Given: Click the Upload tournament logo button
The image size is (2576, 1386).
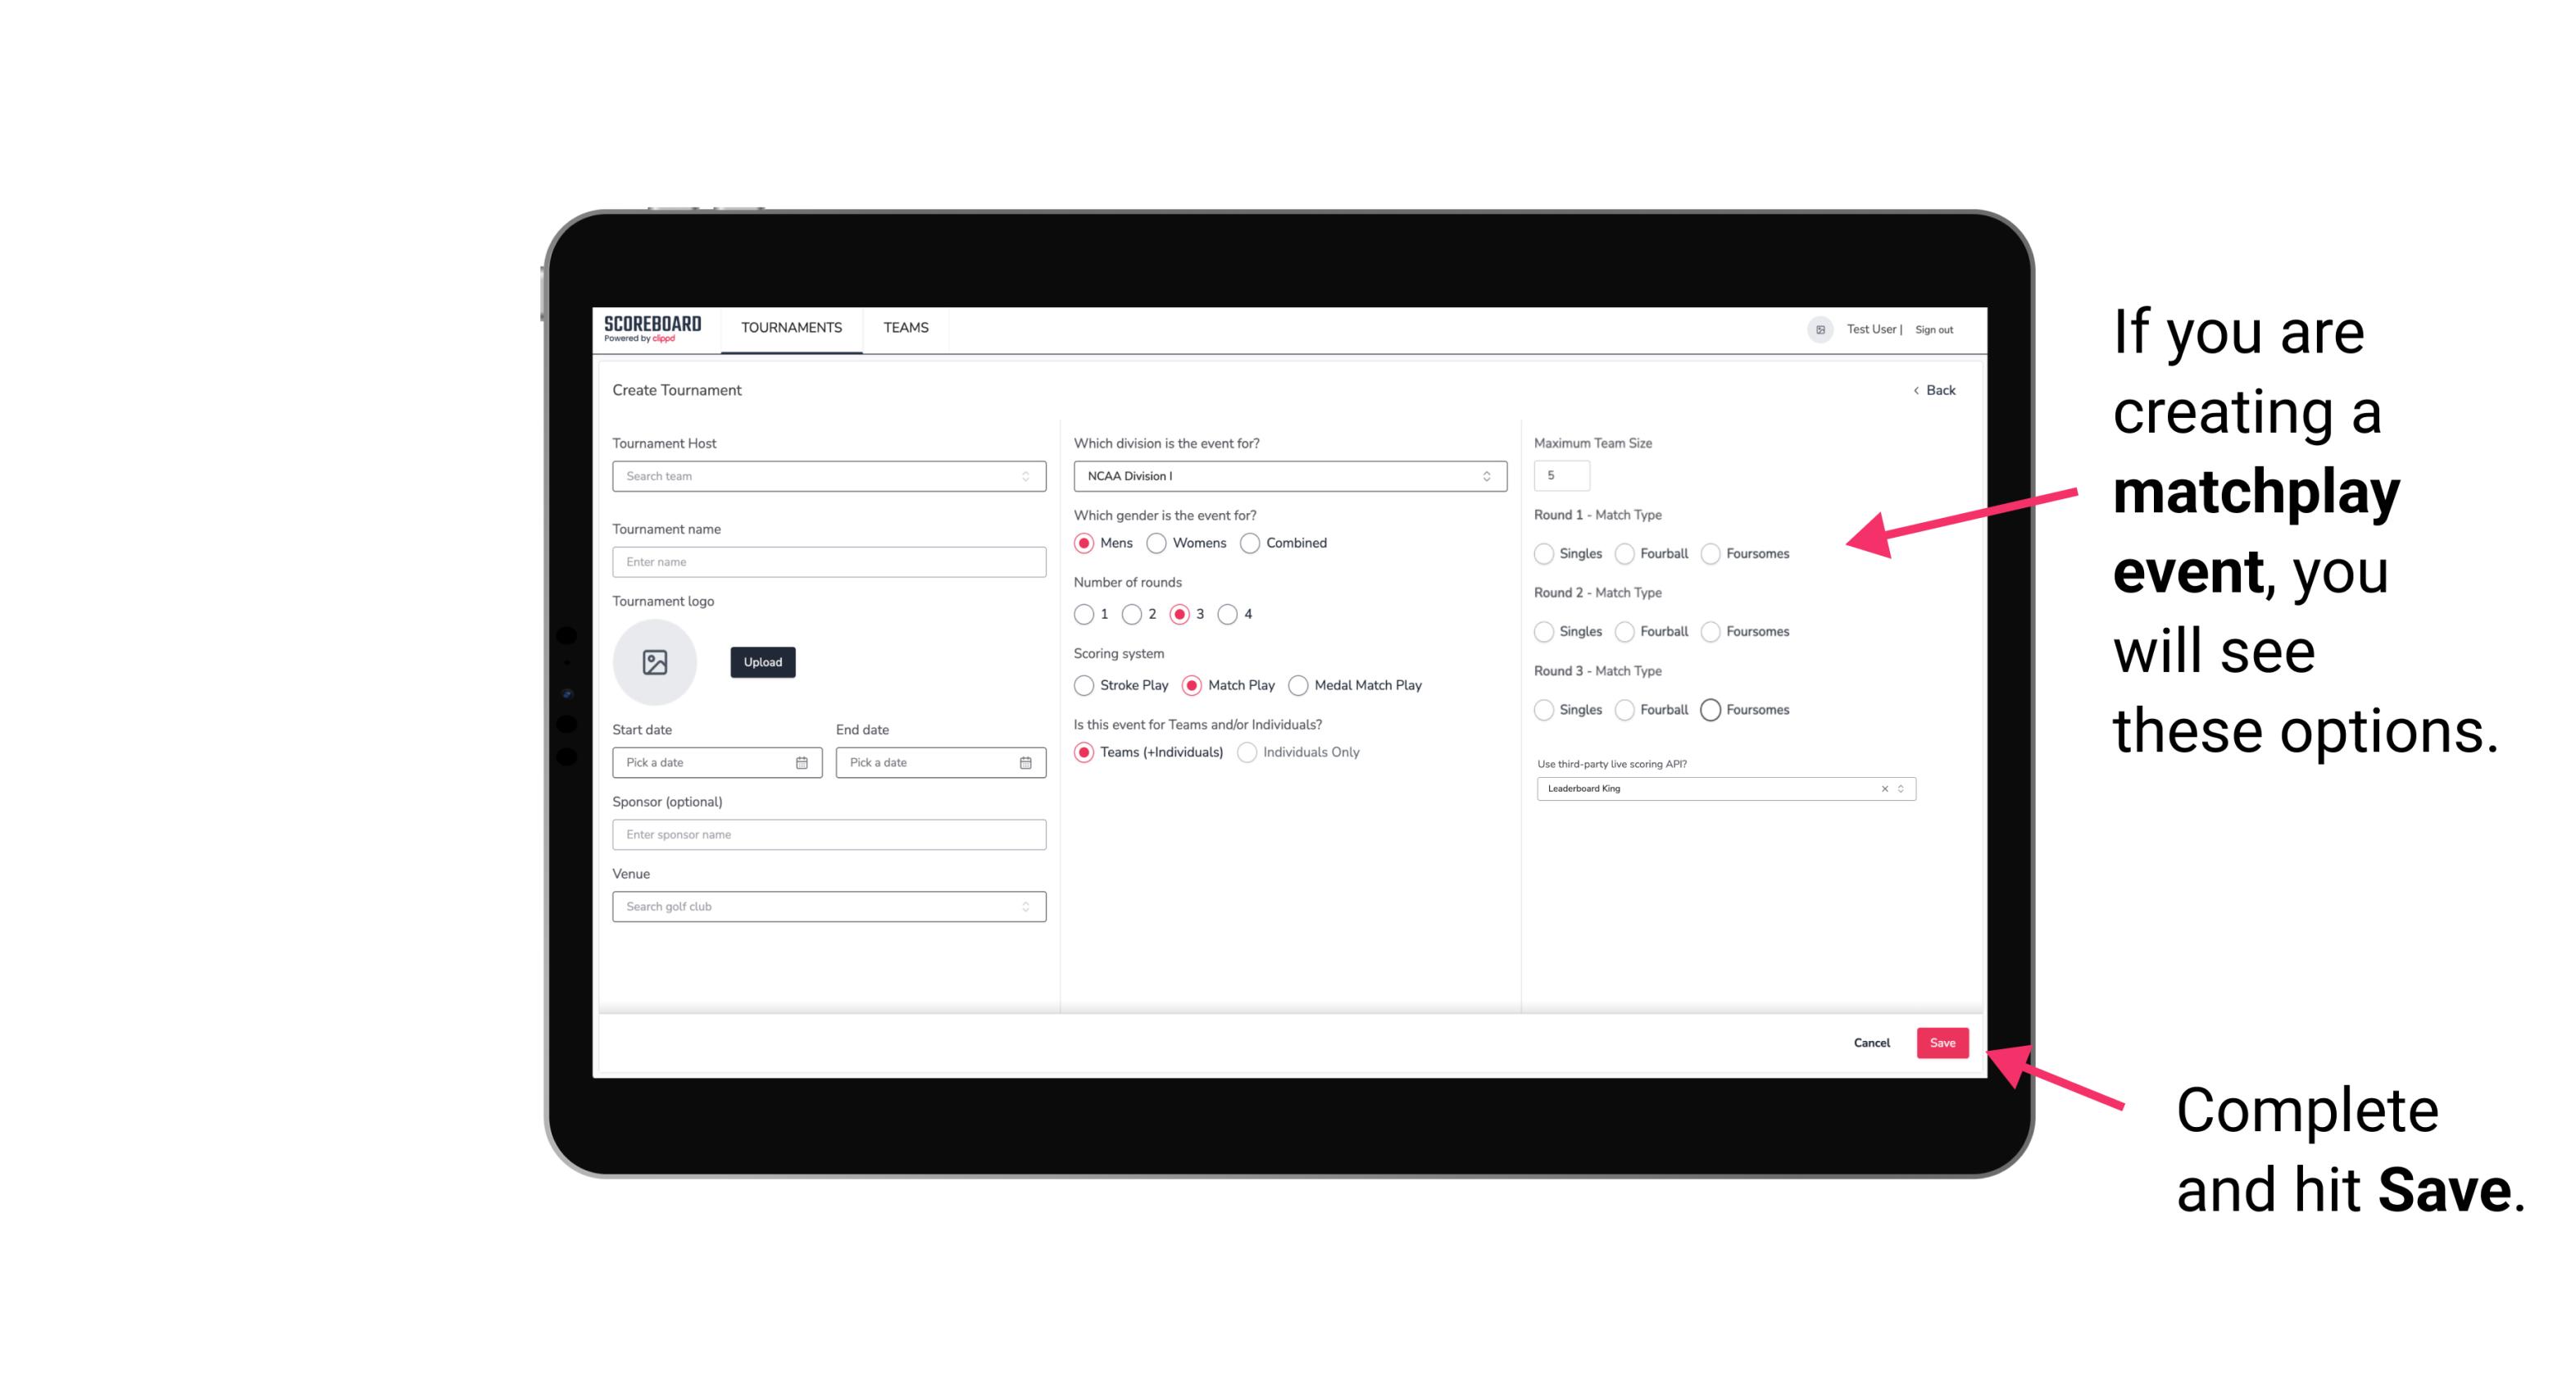Looking at the screenshot, I should click(x=762, y=662).
